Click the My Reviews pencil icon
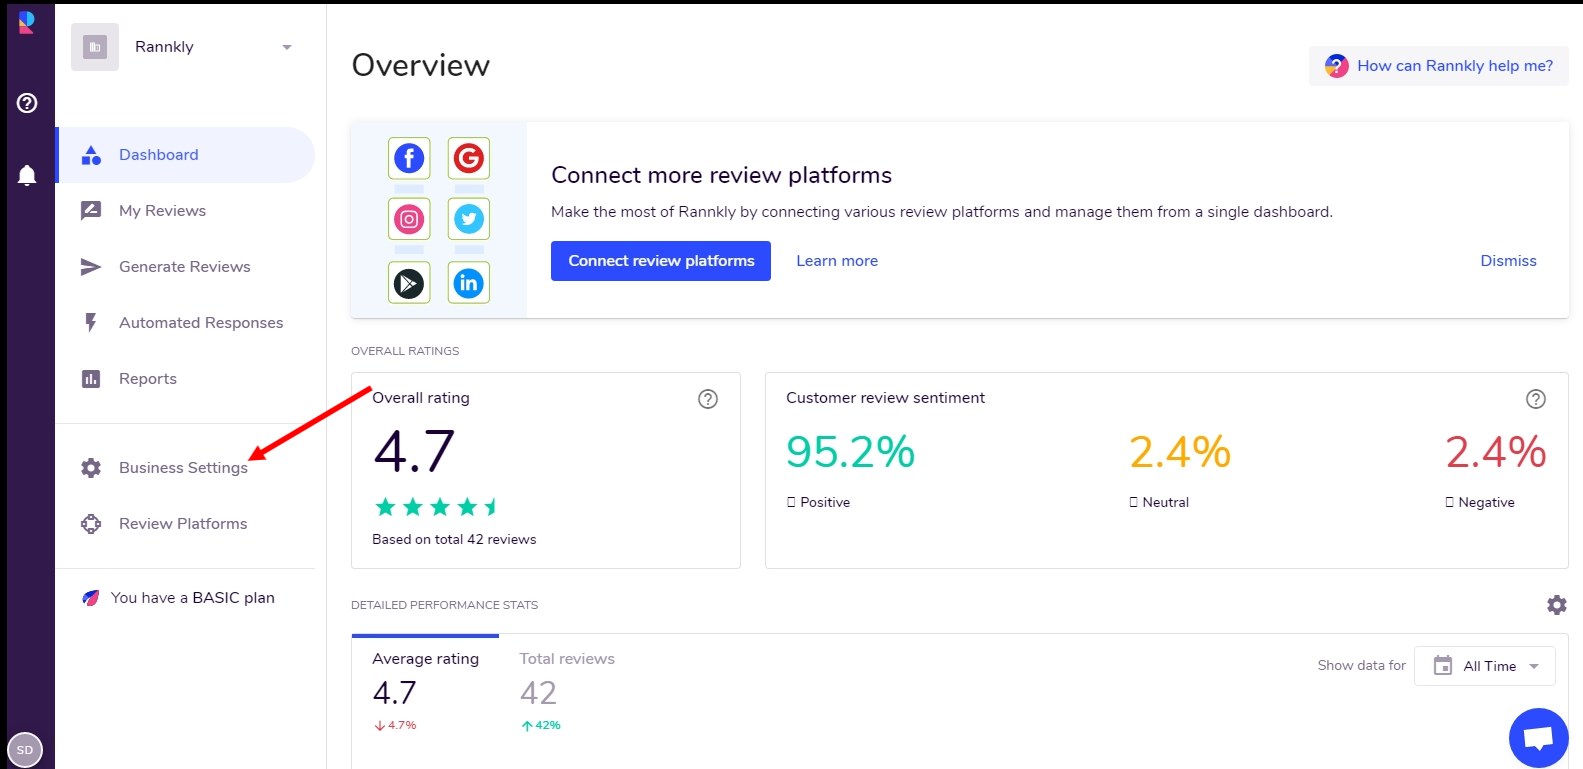This screenshot has width=1583, height=769. tap(91, 211)
